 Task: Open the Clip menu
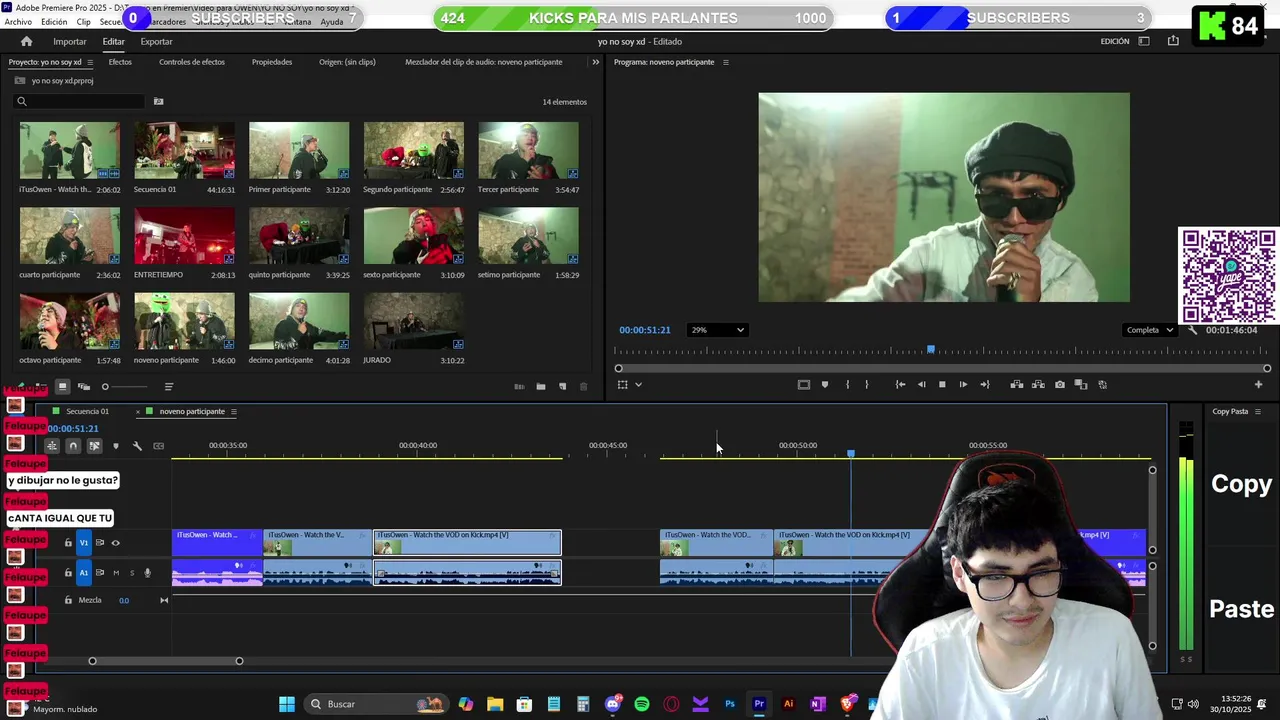pos(83,22)
